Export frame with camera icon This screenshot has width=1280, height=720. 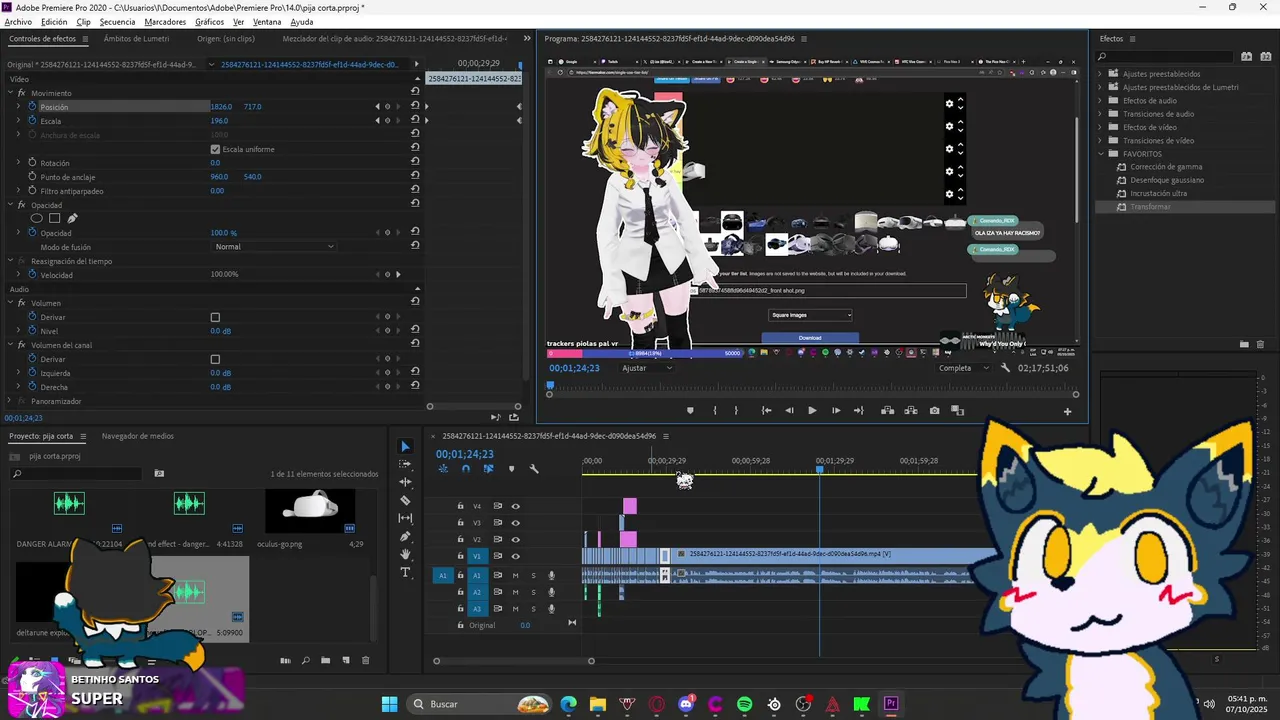934,411
